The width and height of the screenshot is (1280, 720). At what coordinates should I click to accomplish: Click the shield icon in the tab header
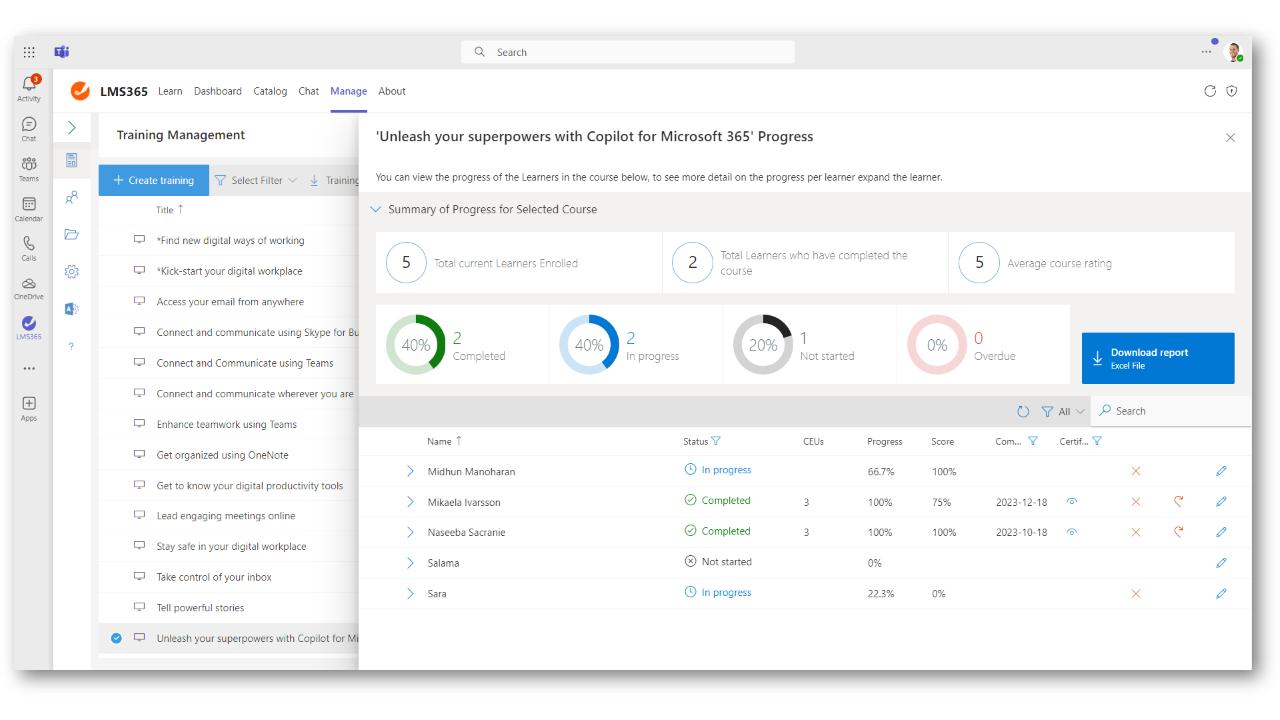[x=1232, y=91]
